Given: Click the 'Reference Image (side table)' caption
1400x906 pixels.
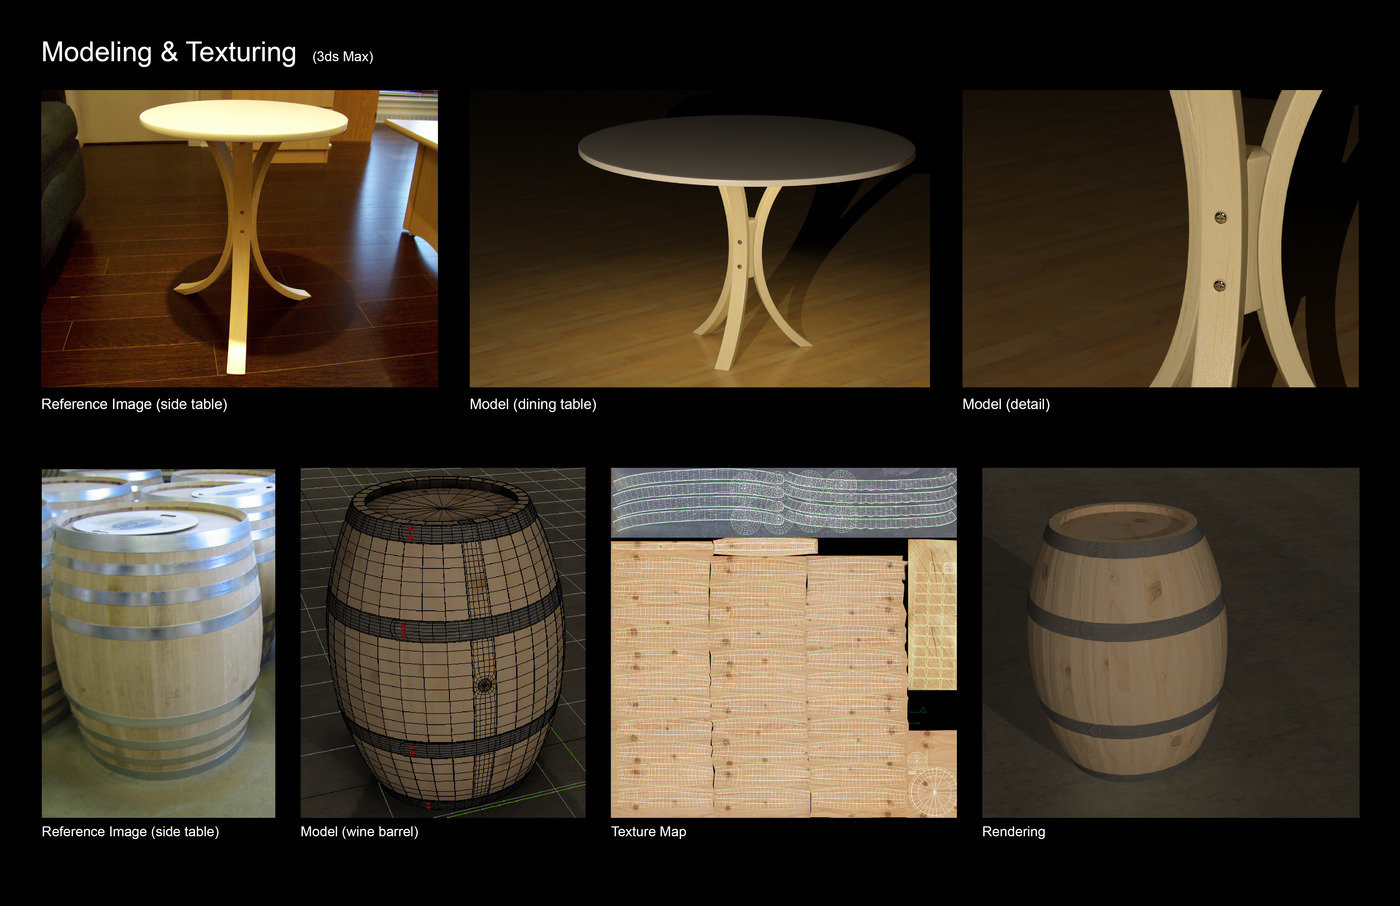Looking at the screenshot, I should point(134,404).
